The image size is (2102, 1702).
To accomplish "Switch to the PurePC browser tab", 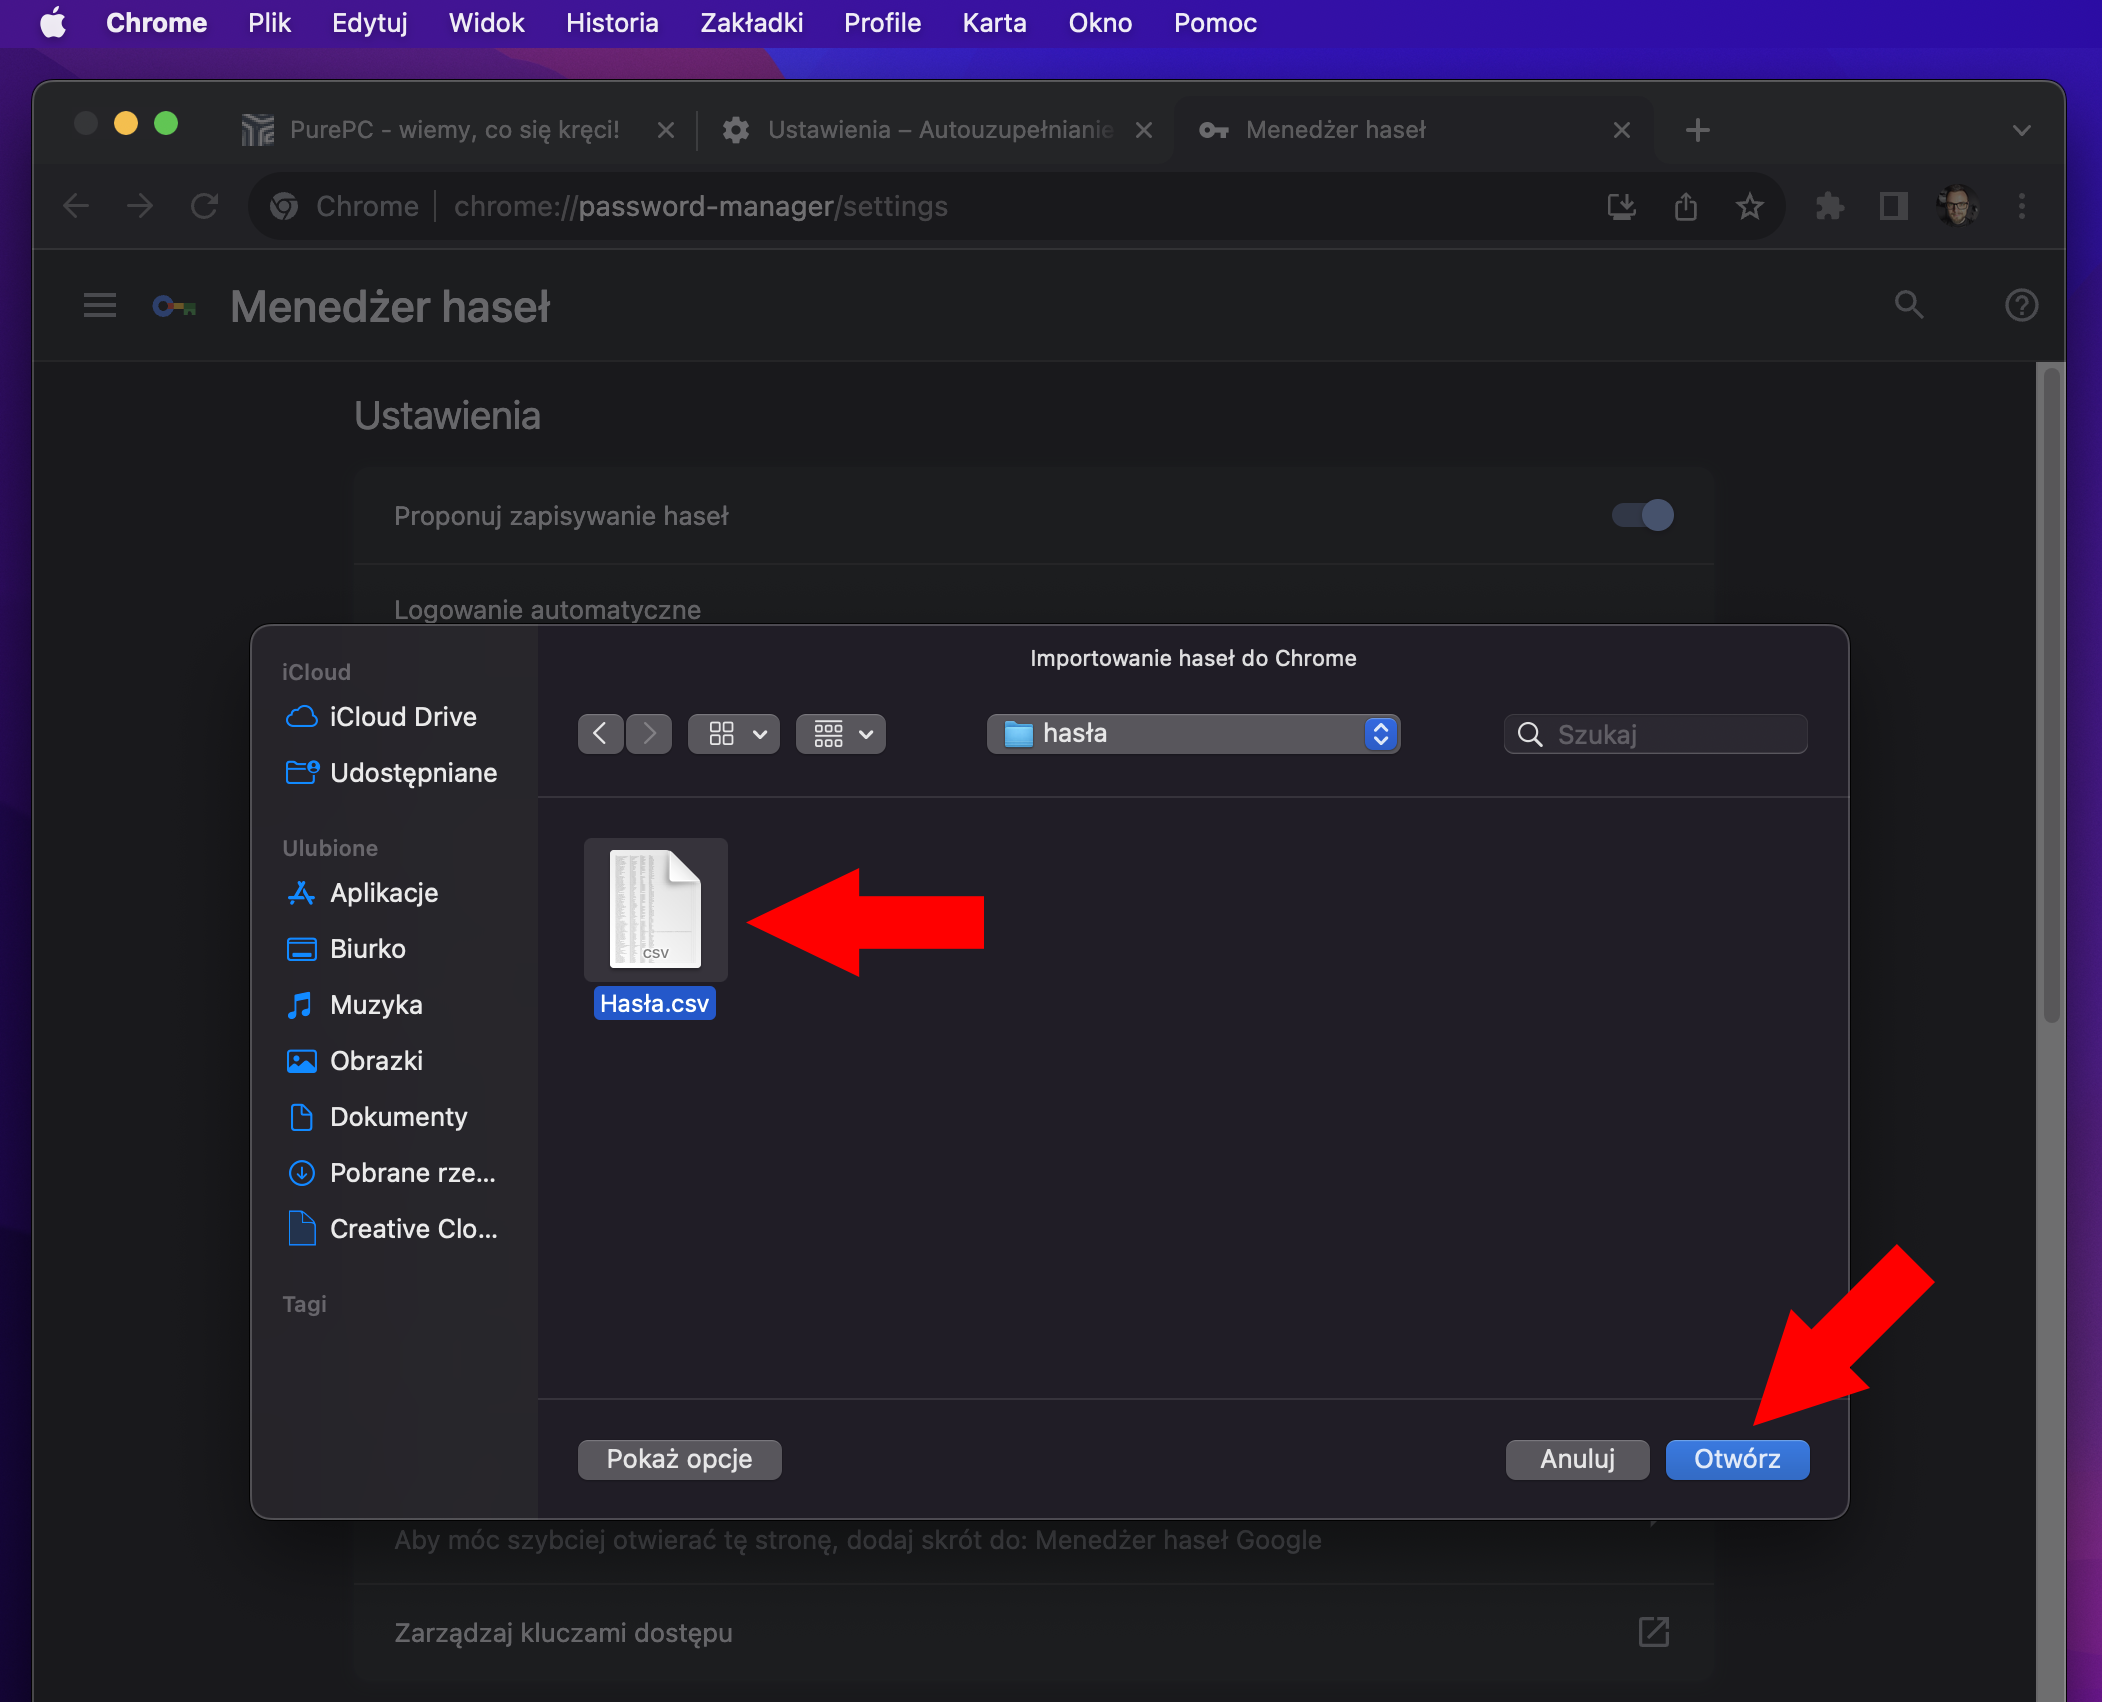I will [450, 130].
